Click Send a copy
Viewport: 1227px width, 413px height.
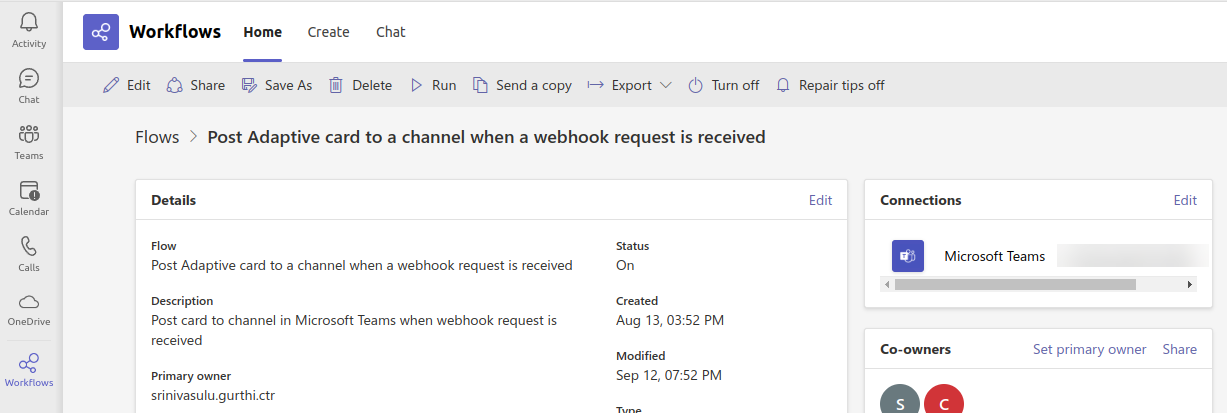point(522,85)
